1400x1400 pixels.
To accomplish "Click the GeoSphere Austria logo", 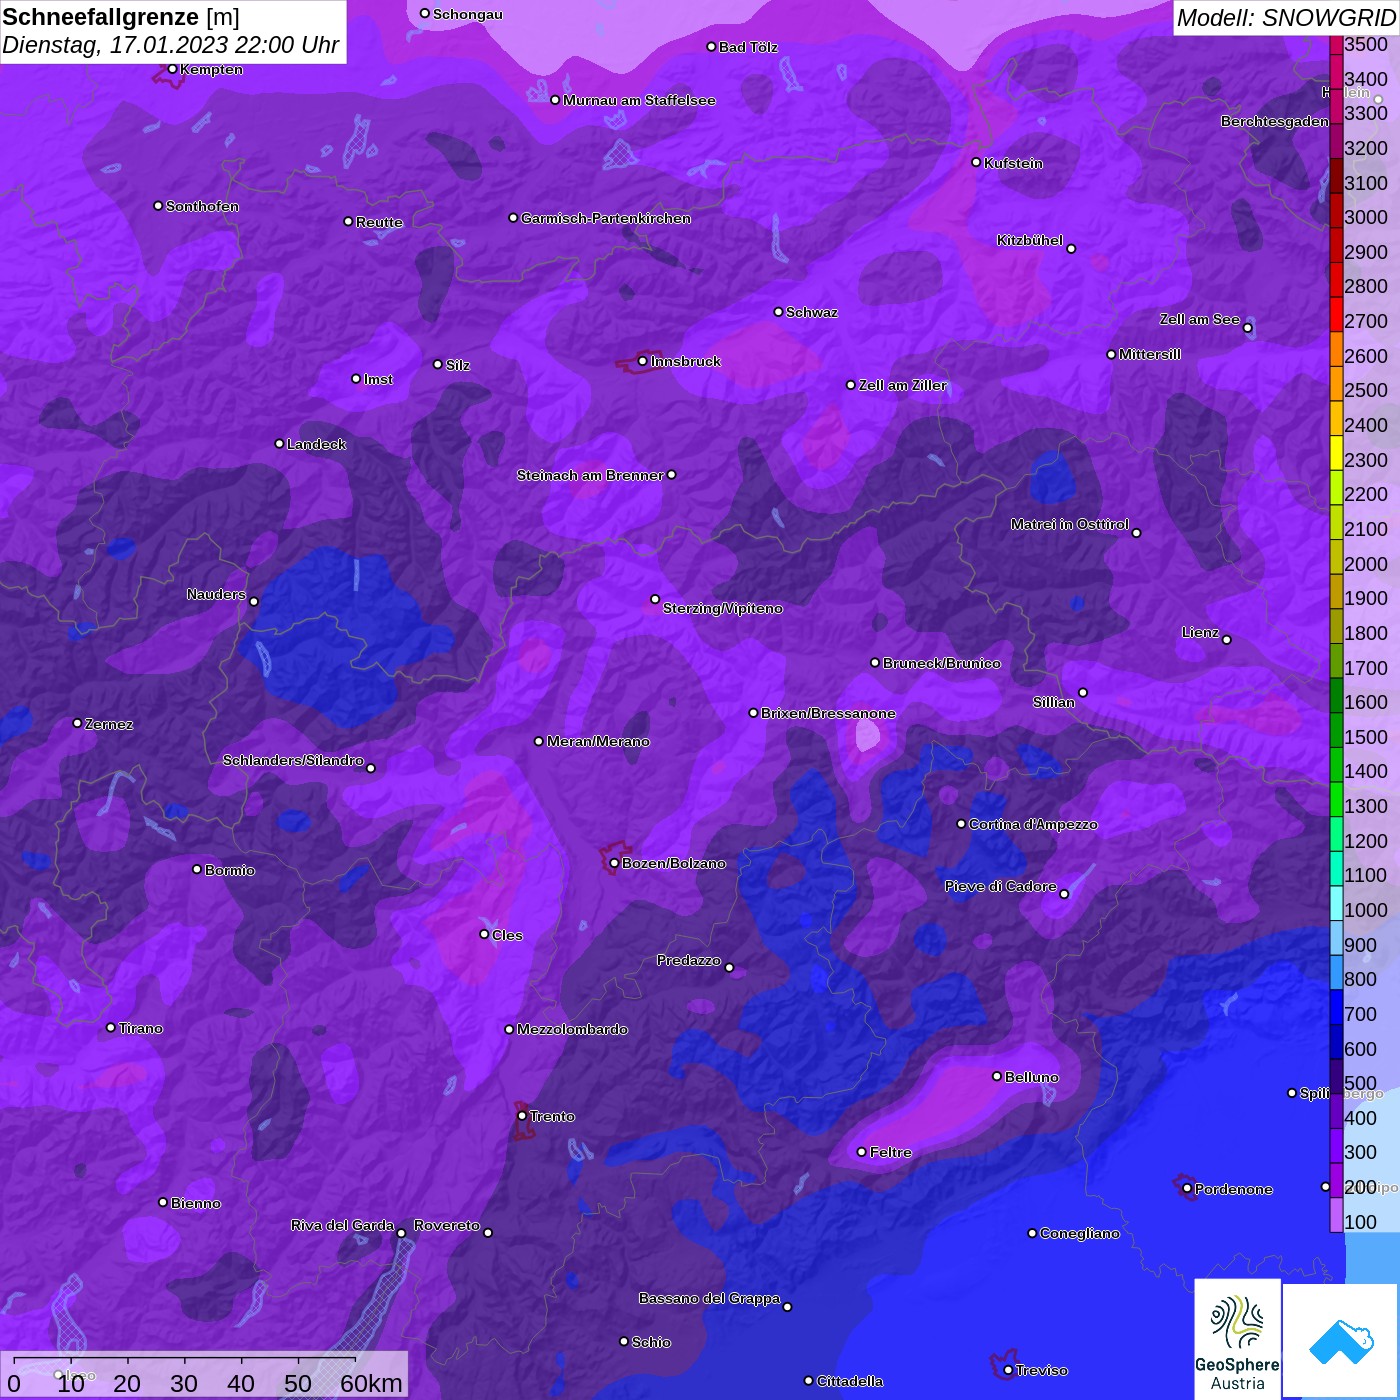I will point(1237,1338).
